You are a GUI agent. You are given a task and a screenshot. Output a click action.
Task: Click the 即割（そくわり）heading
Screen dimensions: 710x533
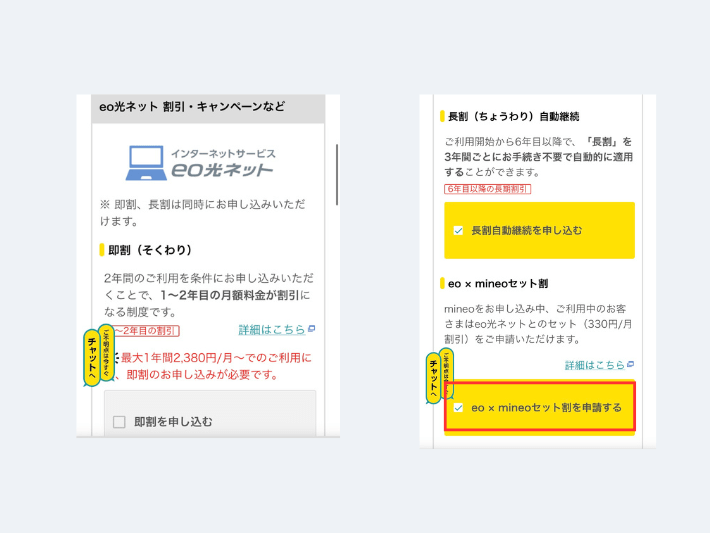[149, 250]
